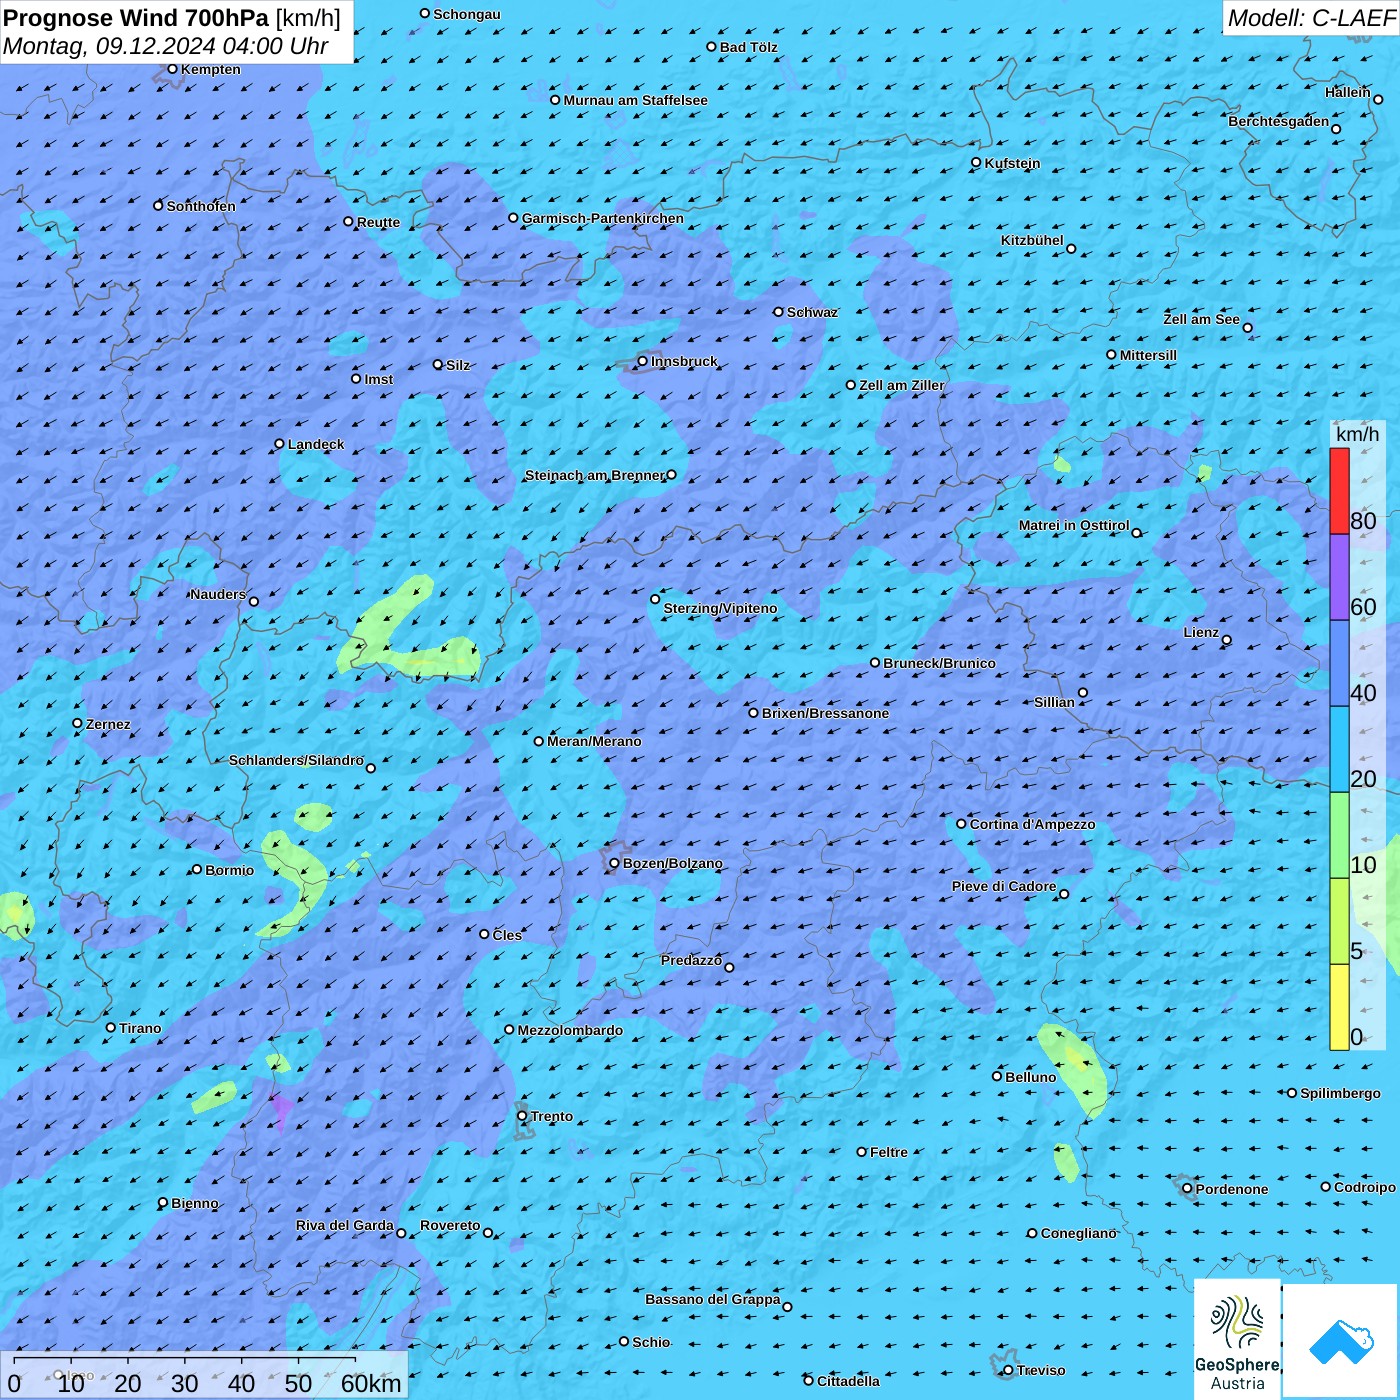Select the Sterzing/Vipiteno label
Image resolution: width=1400 pixels, height=1400 pixels.
tap(720, 608)
